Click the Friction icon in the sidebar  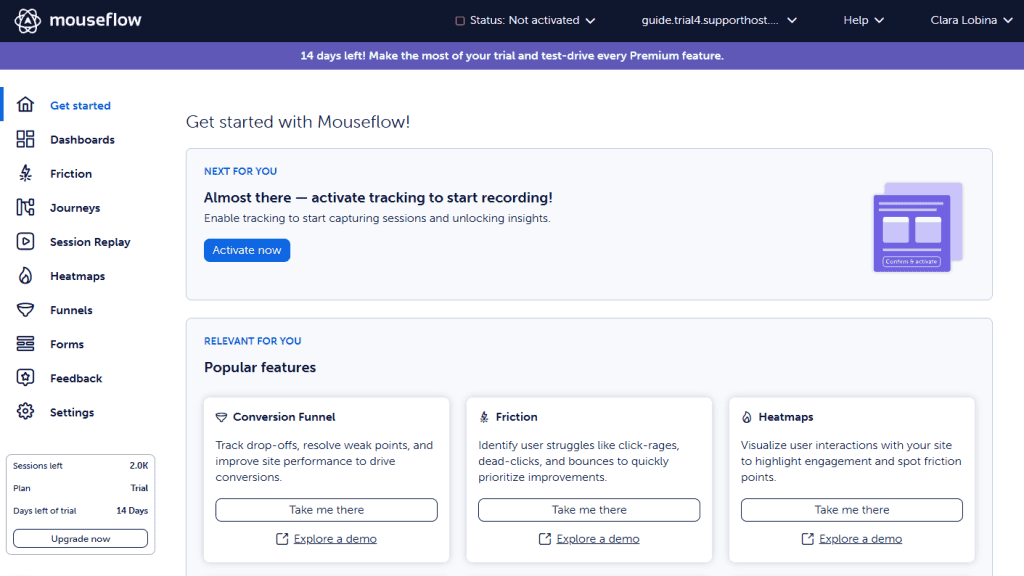[25, 173]
